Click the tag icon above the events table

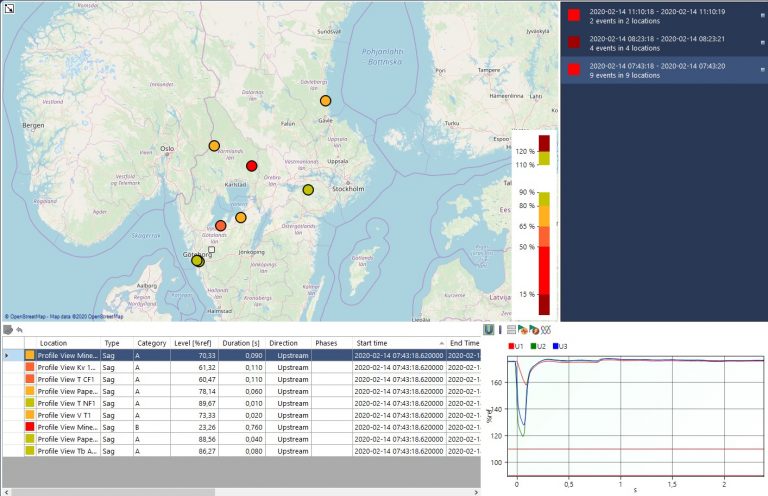8,330
